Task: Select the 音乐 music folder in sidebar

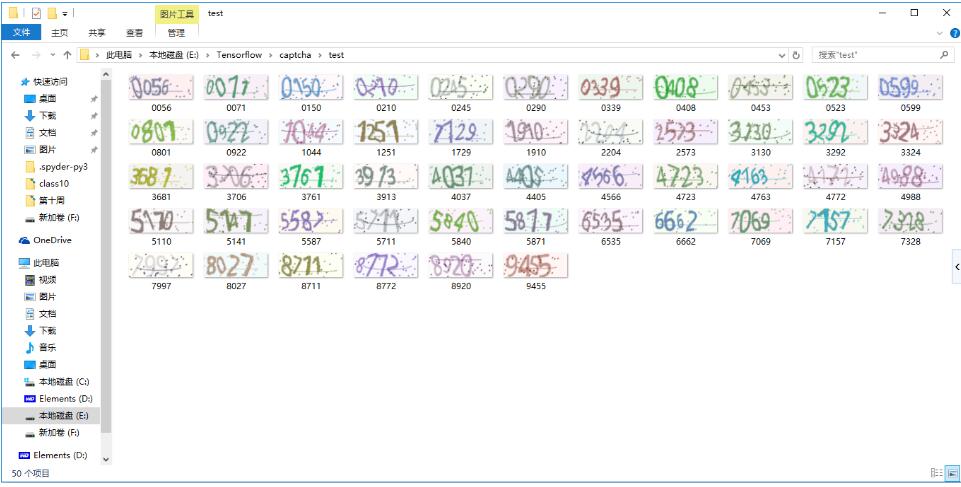Action: tap(47, 347)
